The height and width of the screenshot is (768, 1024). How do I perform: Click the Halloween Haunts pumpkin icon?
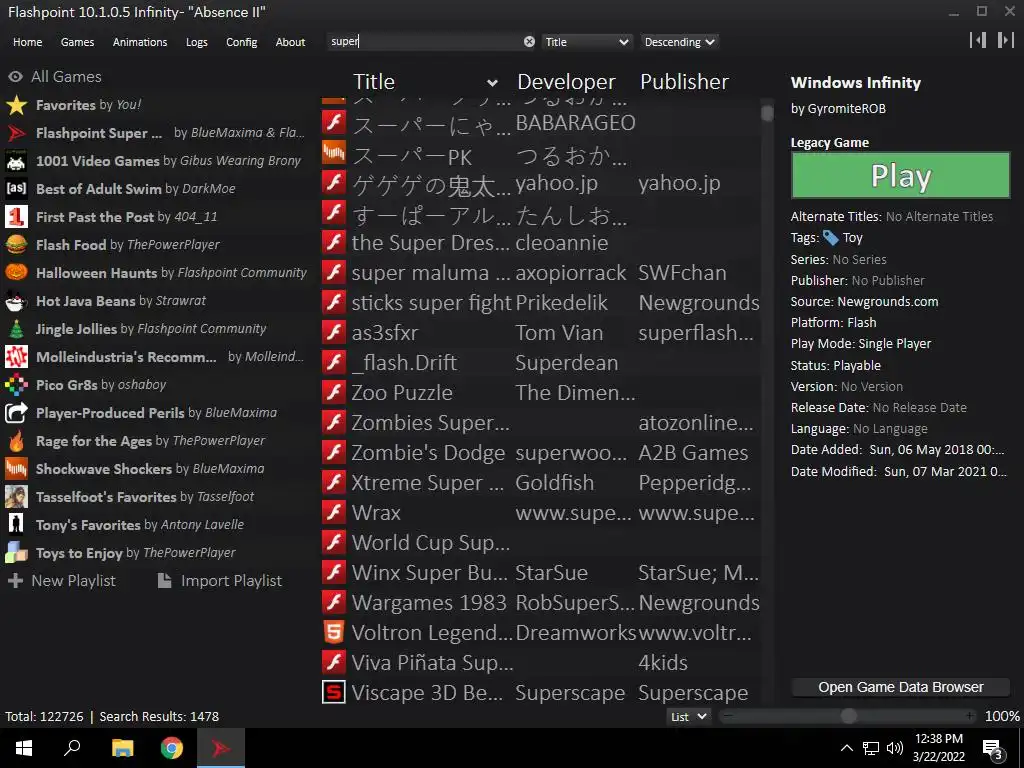coord(16,273)
